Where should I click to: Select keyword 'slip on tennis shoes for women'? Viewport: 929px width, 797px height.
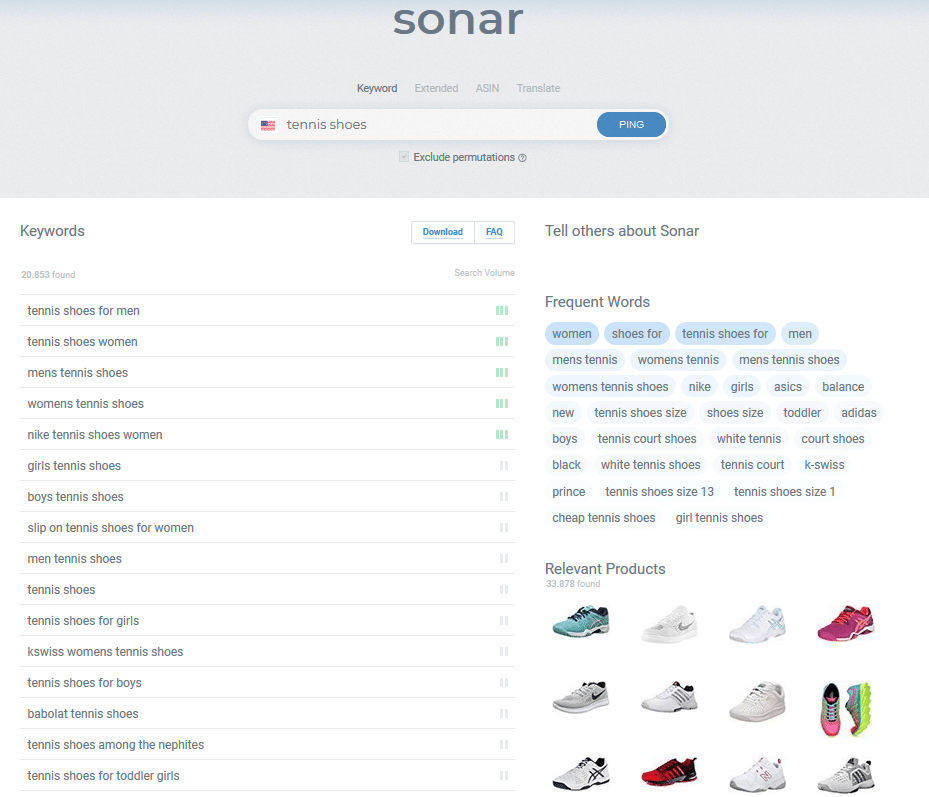pos(111,528)
